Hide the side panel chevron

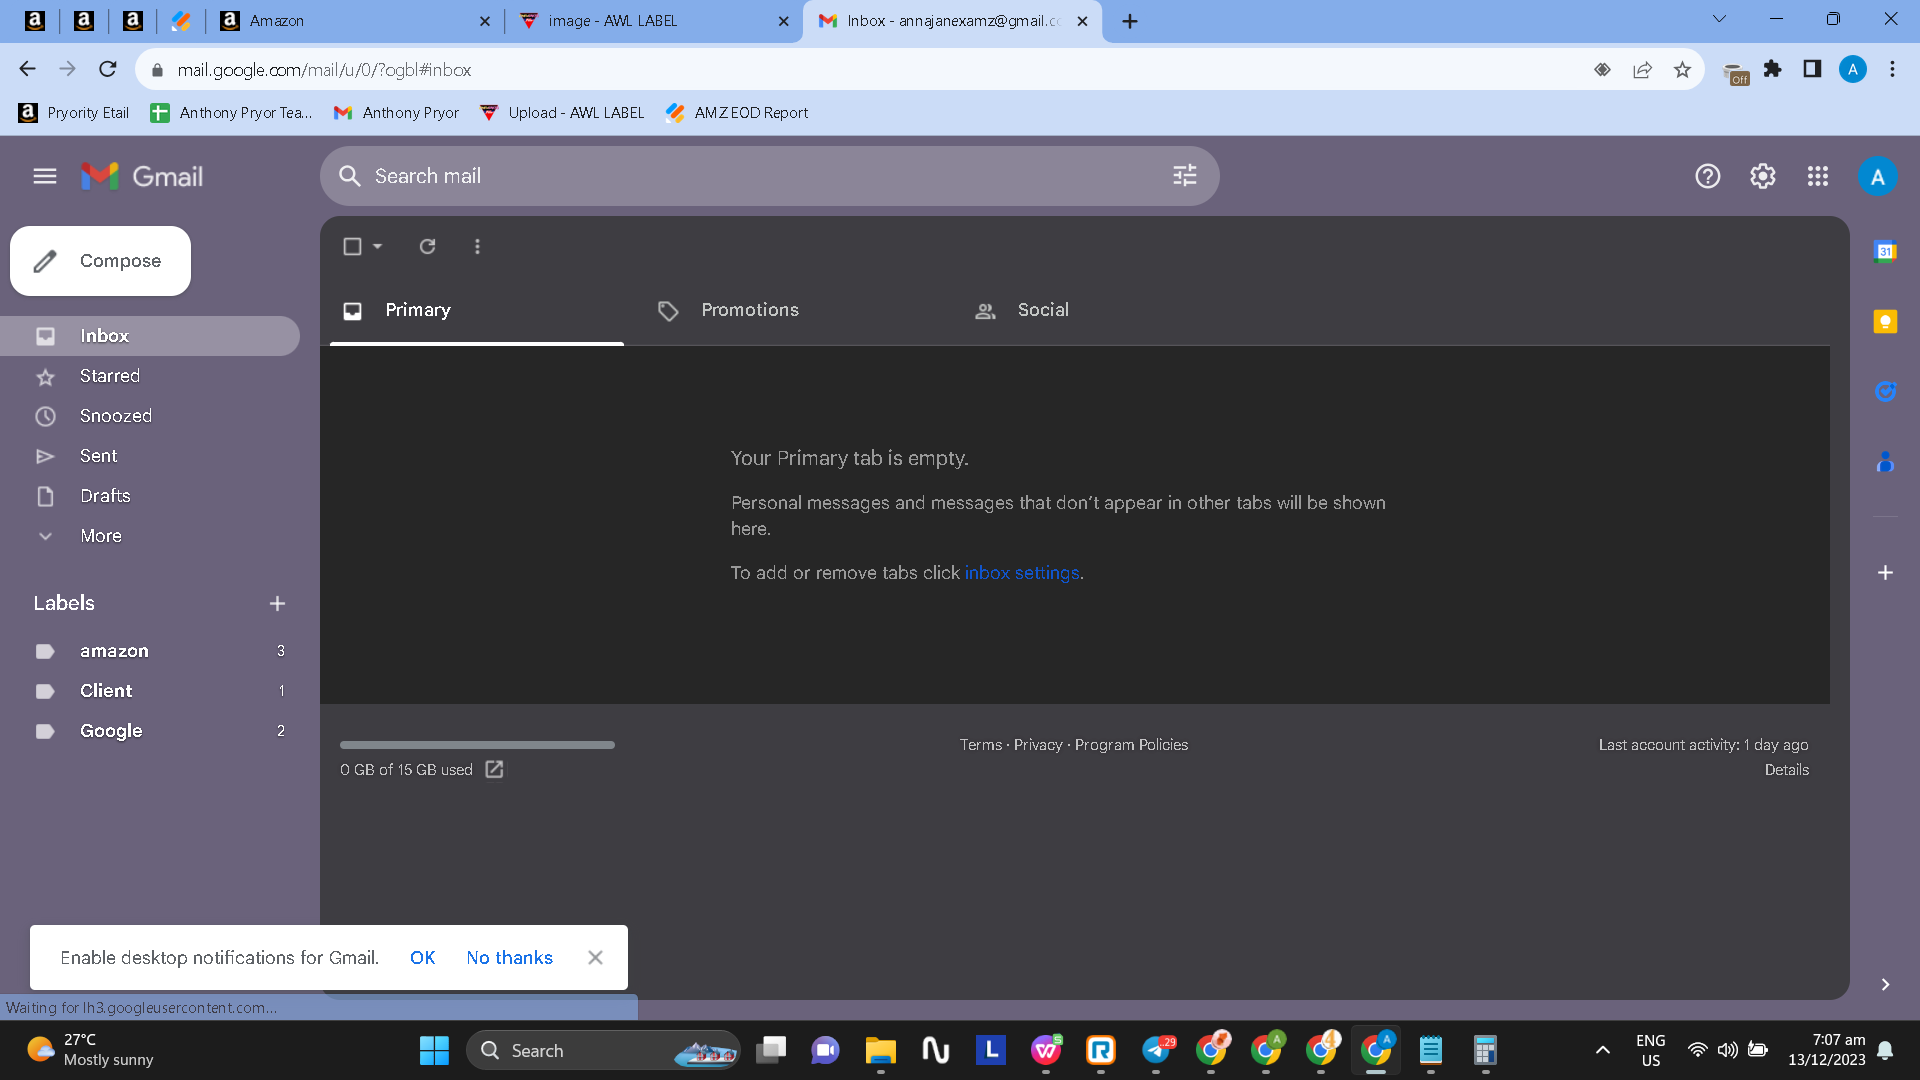(1885, 984)
